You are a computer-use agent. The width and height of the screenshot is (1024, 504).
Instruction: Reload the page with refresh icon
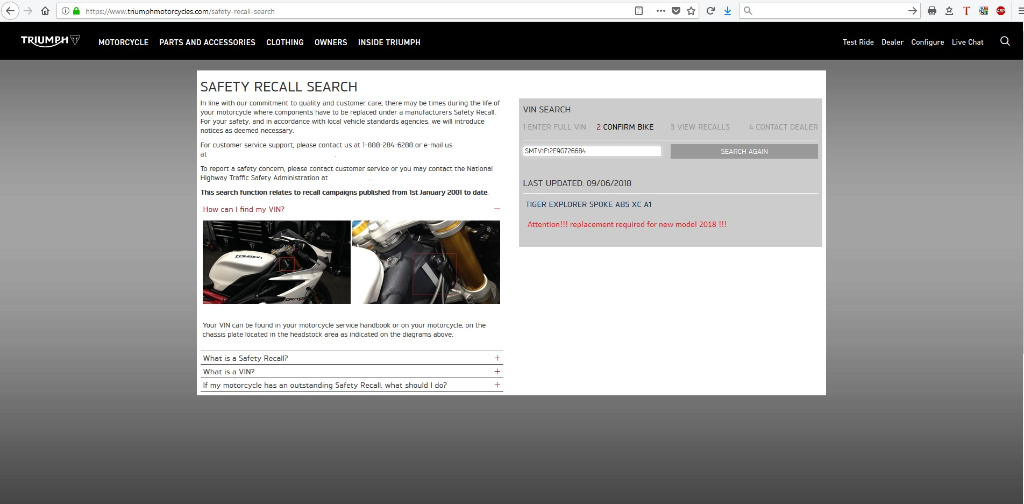pos(711,10)
